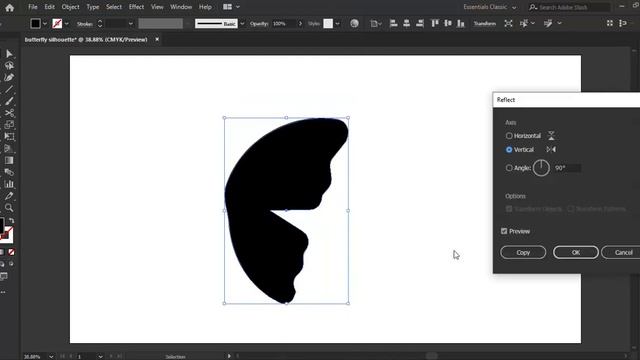The image size is (640, 360).
Task: Click the black fill color swatch
Action: [x=36, y=24]
